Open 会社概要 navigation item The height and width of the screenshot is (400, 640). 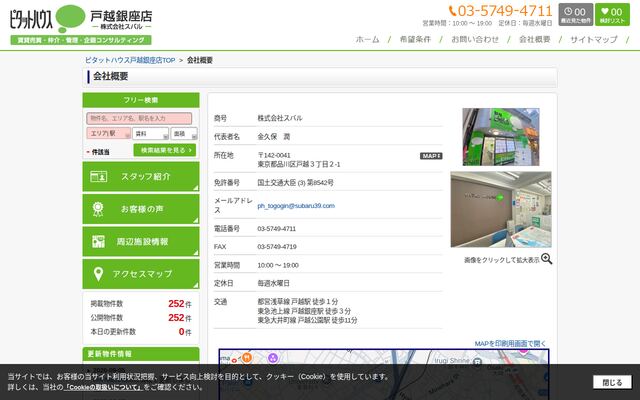535,40
